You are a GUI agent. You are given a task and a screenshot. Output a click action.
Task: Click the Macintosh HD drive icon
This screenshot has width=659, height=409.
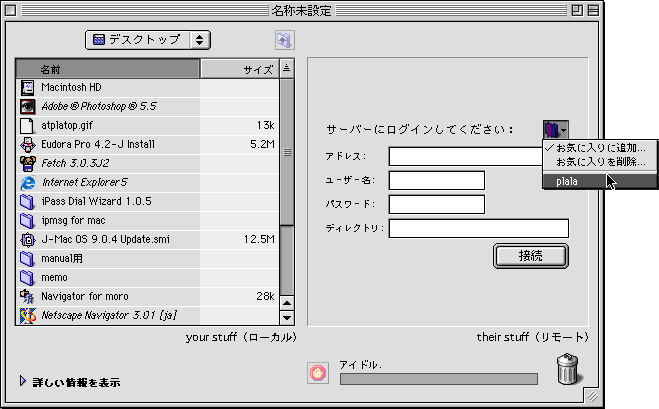coord(28,87)
